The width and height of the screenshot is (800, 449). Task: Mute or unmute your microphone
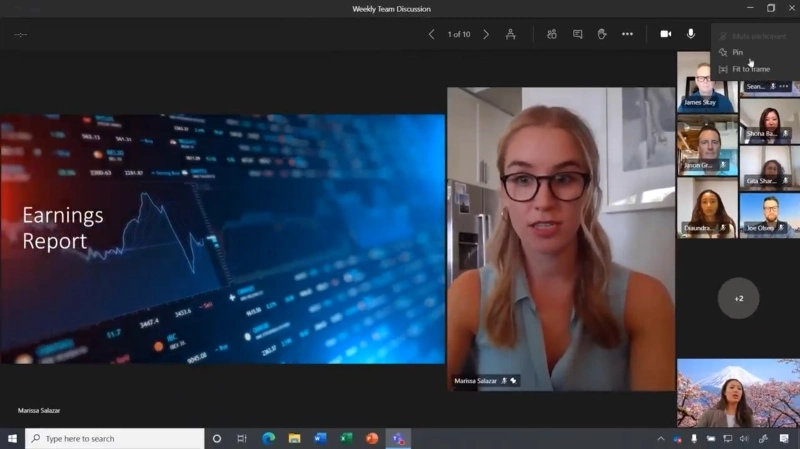691,34
